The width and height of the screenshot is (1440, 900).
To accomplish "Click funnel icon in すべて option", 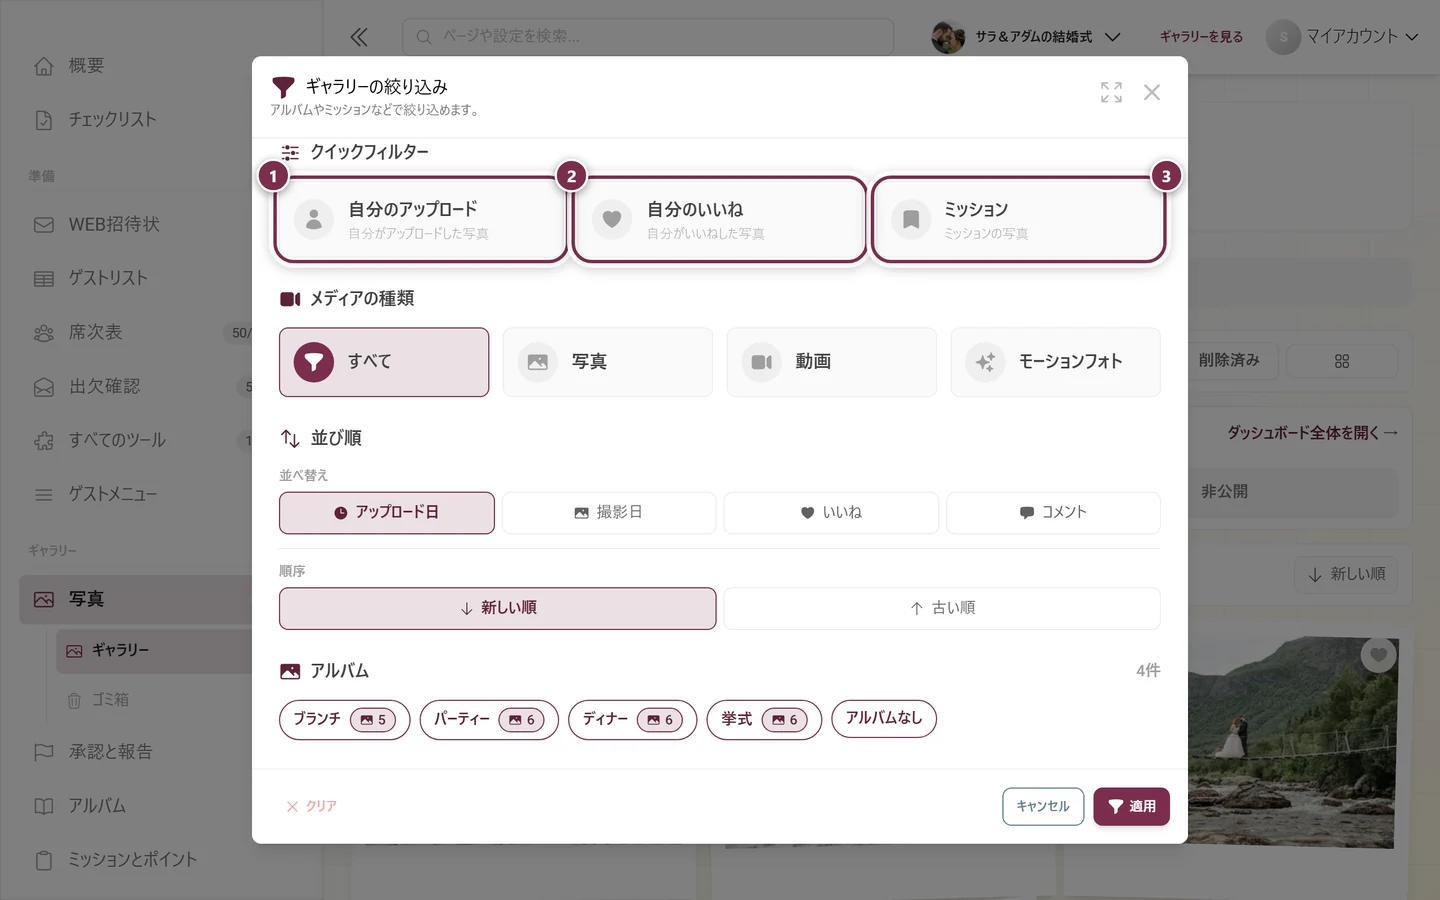I will (314, 362).
